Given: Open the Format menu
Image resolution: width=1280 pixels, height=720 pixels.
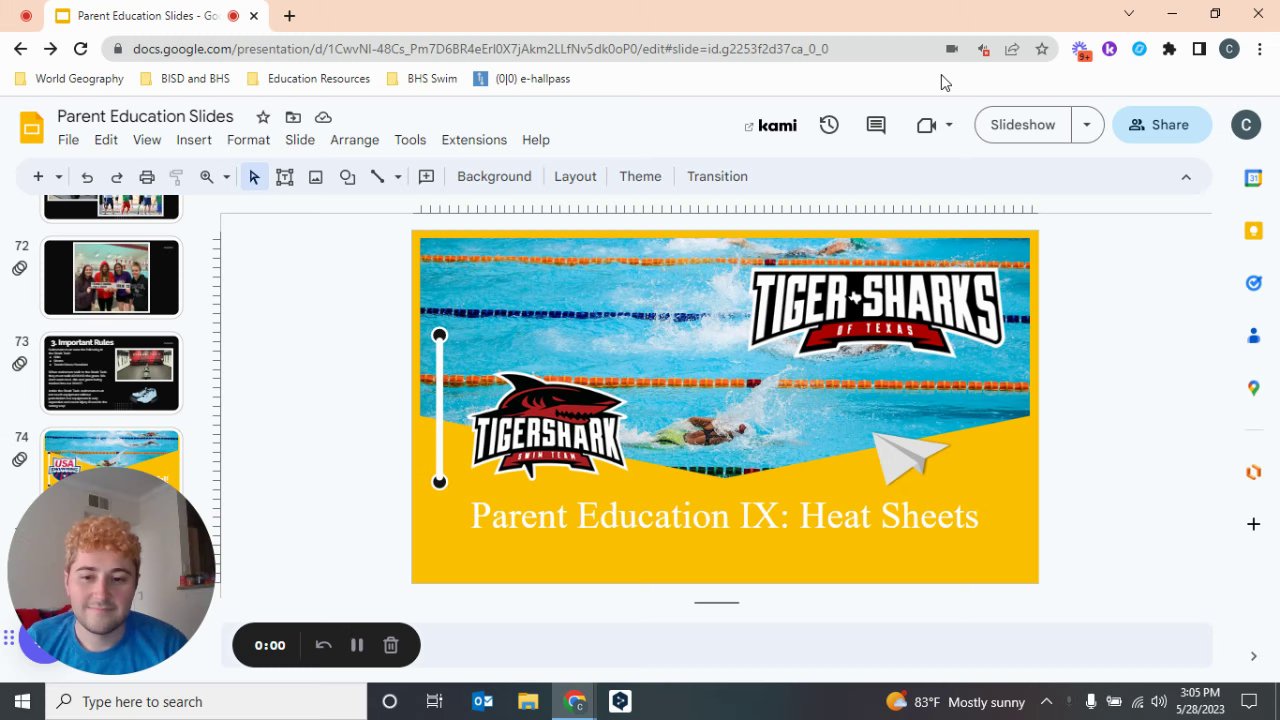Looking at the screenshot, I should pyautogui.click(x=248, y=140).
